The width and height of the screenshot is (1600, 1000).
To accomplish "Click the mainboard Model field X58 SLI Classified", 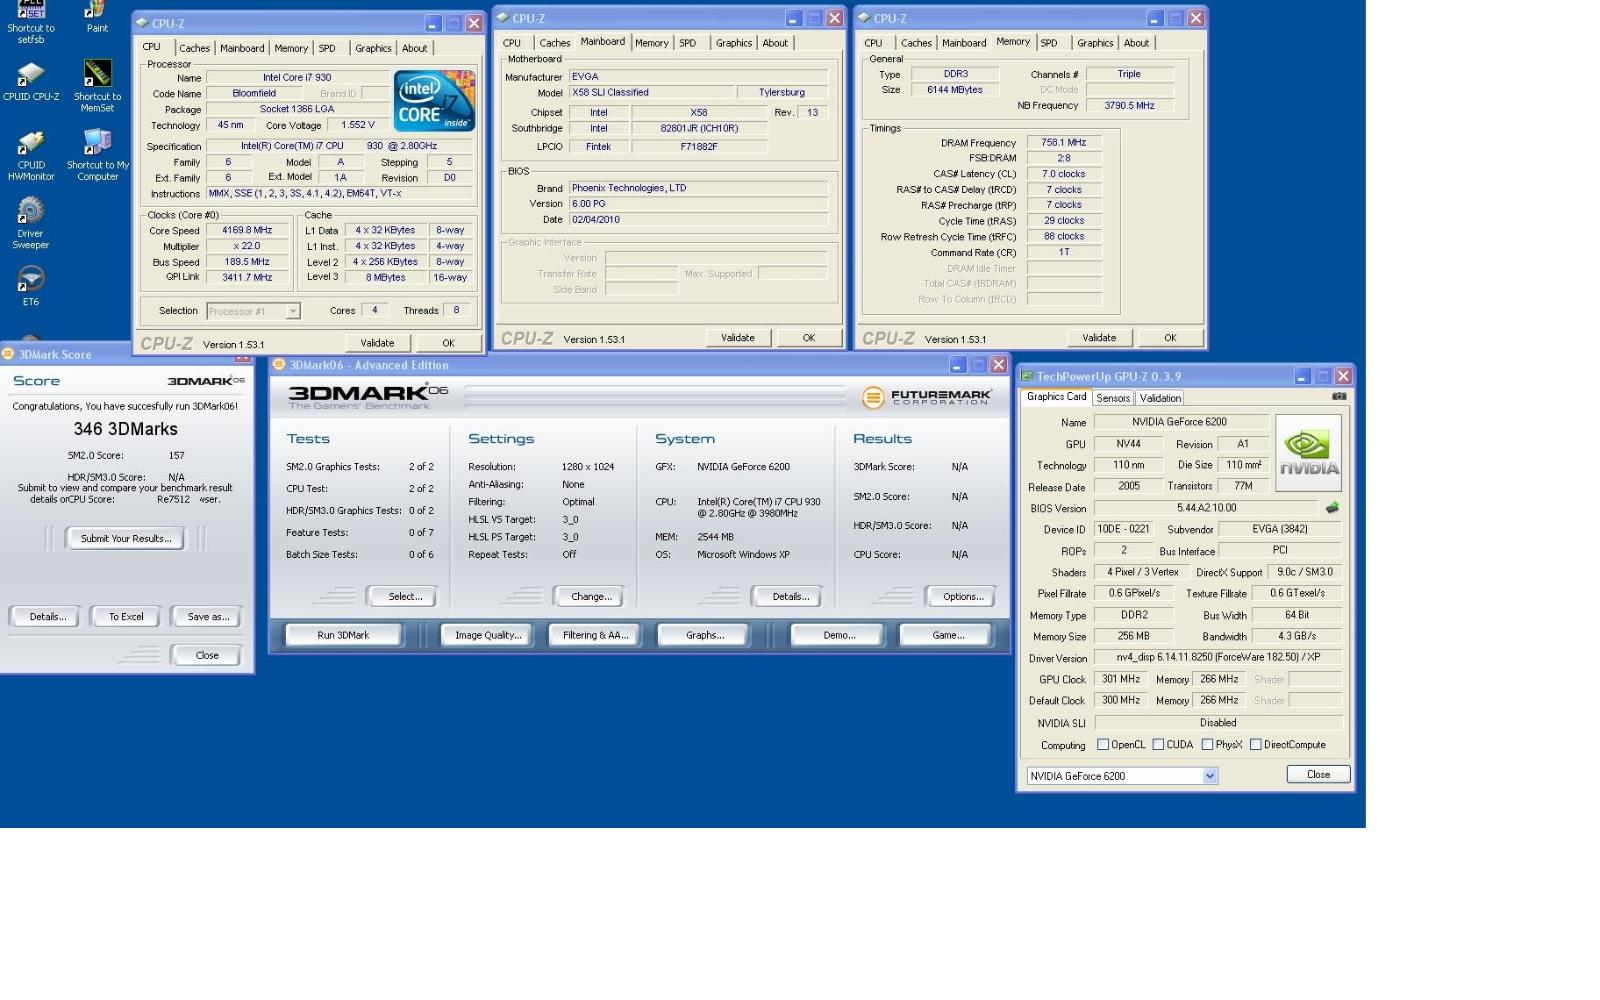I will coord(651,92).
